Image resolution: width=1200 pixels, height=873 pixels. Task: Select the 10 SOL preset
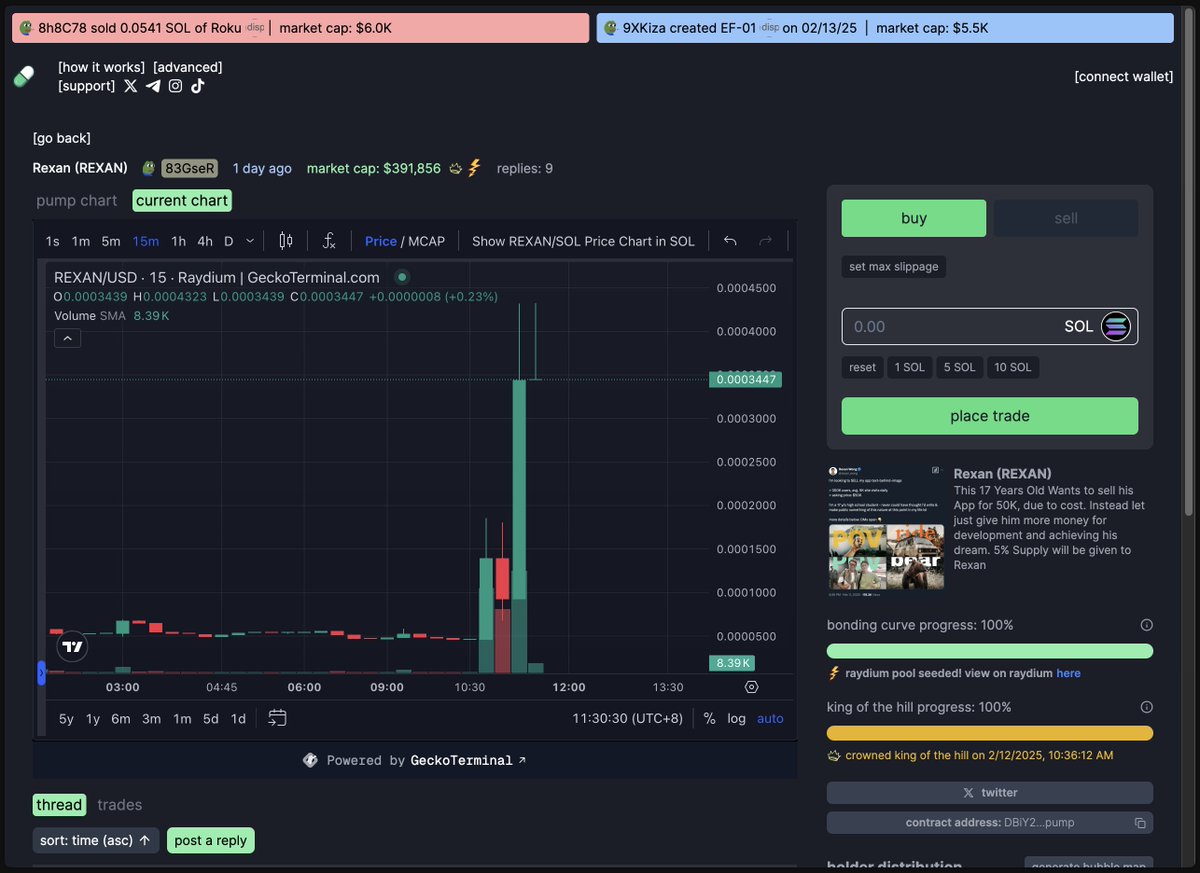(1013, 367)
